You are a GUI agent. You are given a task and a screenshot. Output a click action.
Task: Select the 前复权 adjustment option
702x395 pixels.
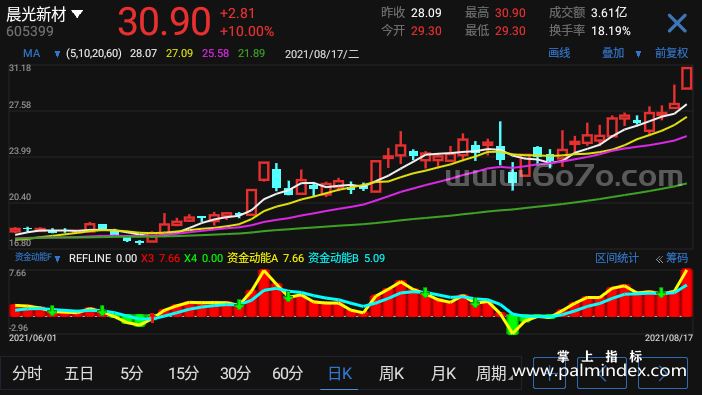click(x=671, y=53)
